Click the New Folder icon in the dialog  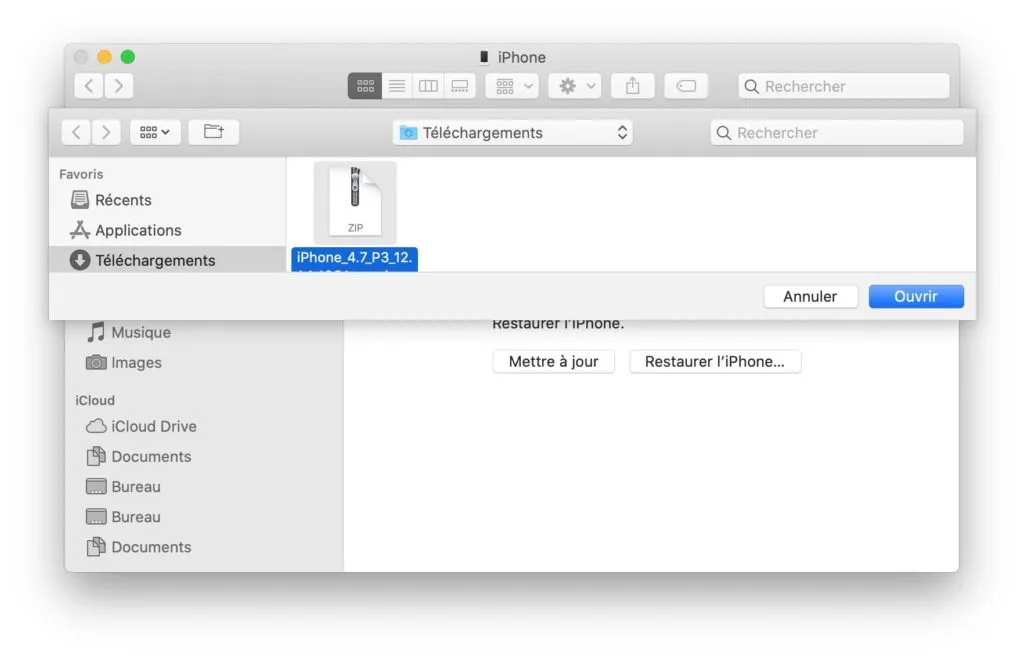213,131
